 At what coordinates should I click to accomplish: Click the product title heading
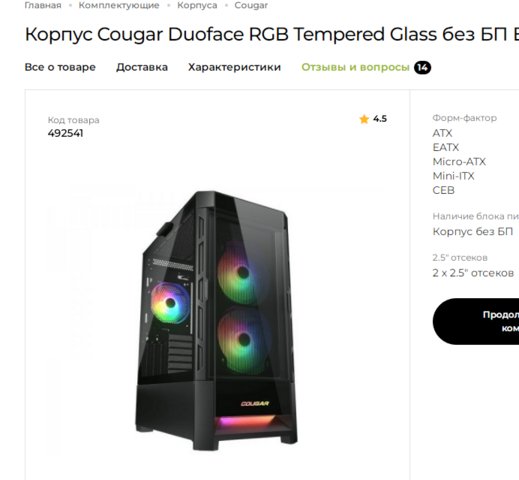coord(272,34)
